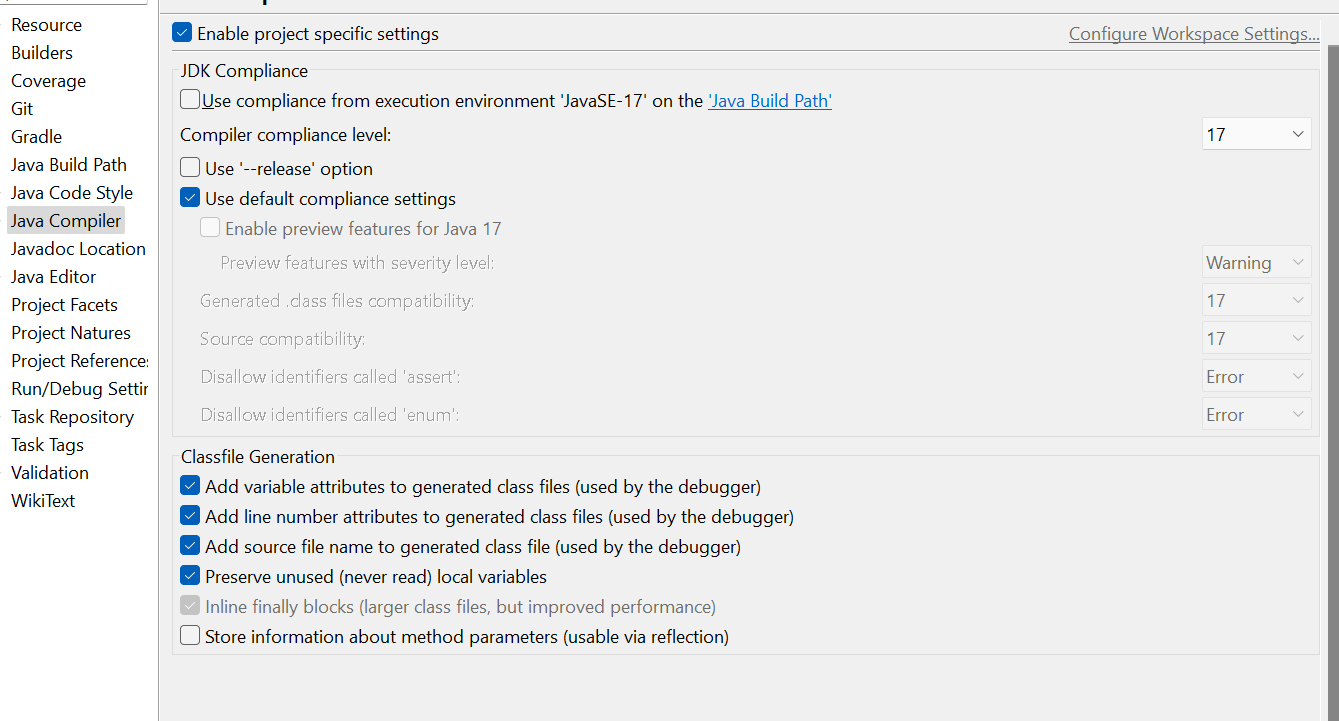Viewport: 1339px width, 721px height.
Task: Toggle Preserve unused local variables
Action: [x=190, y=577]
